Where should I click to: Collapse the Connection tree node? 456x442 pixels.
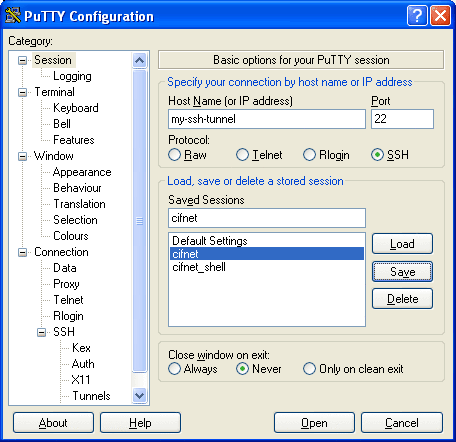point(22,252)
